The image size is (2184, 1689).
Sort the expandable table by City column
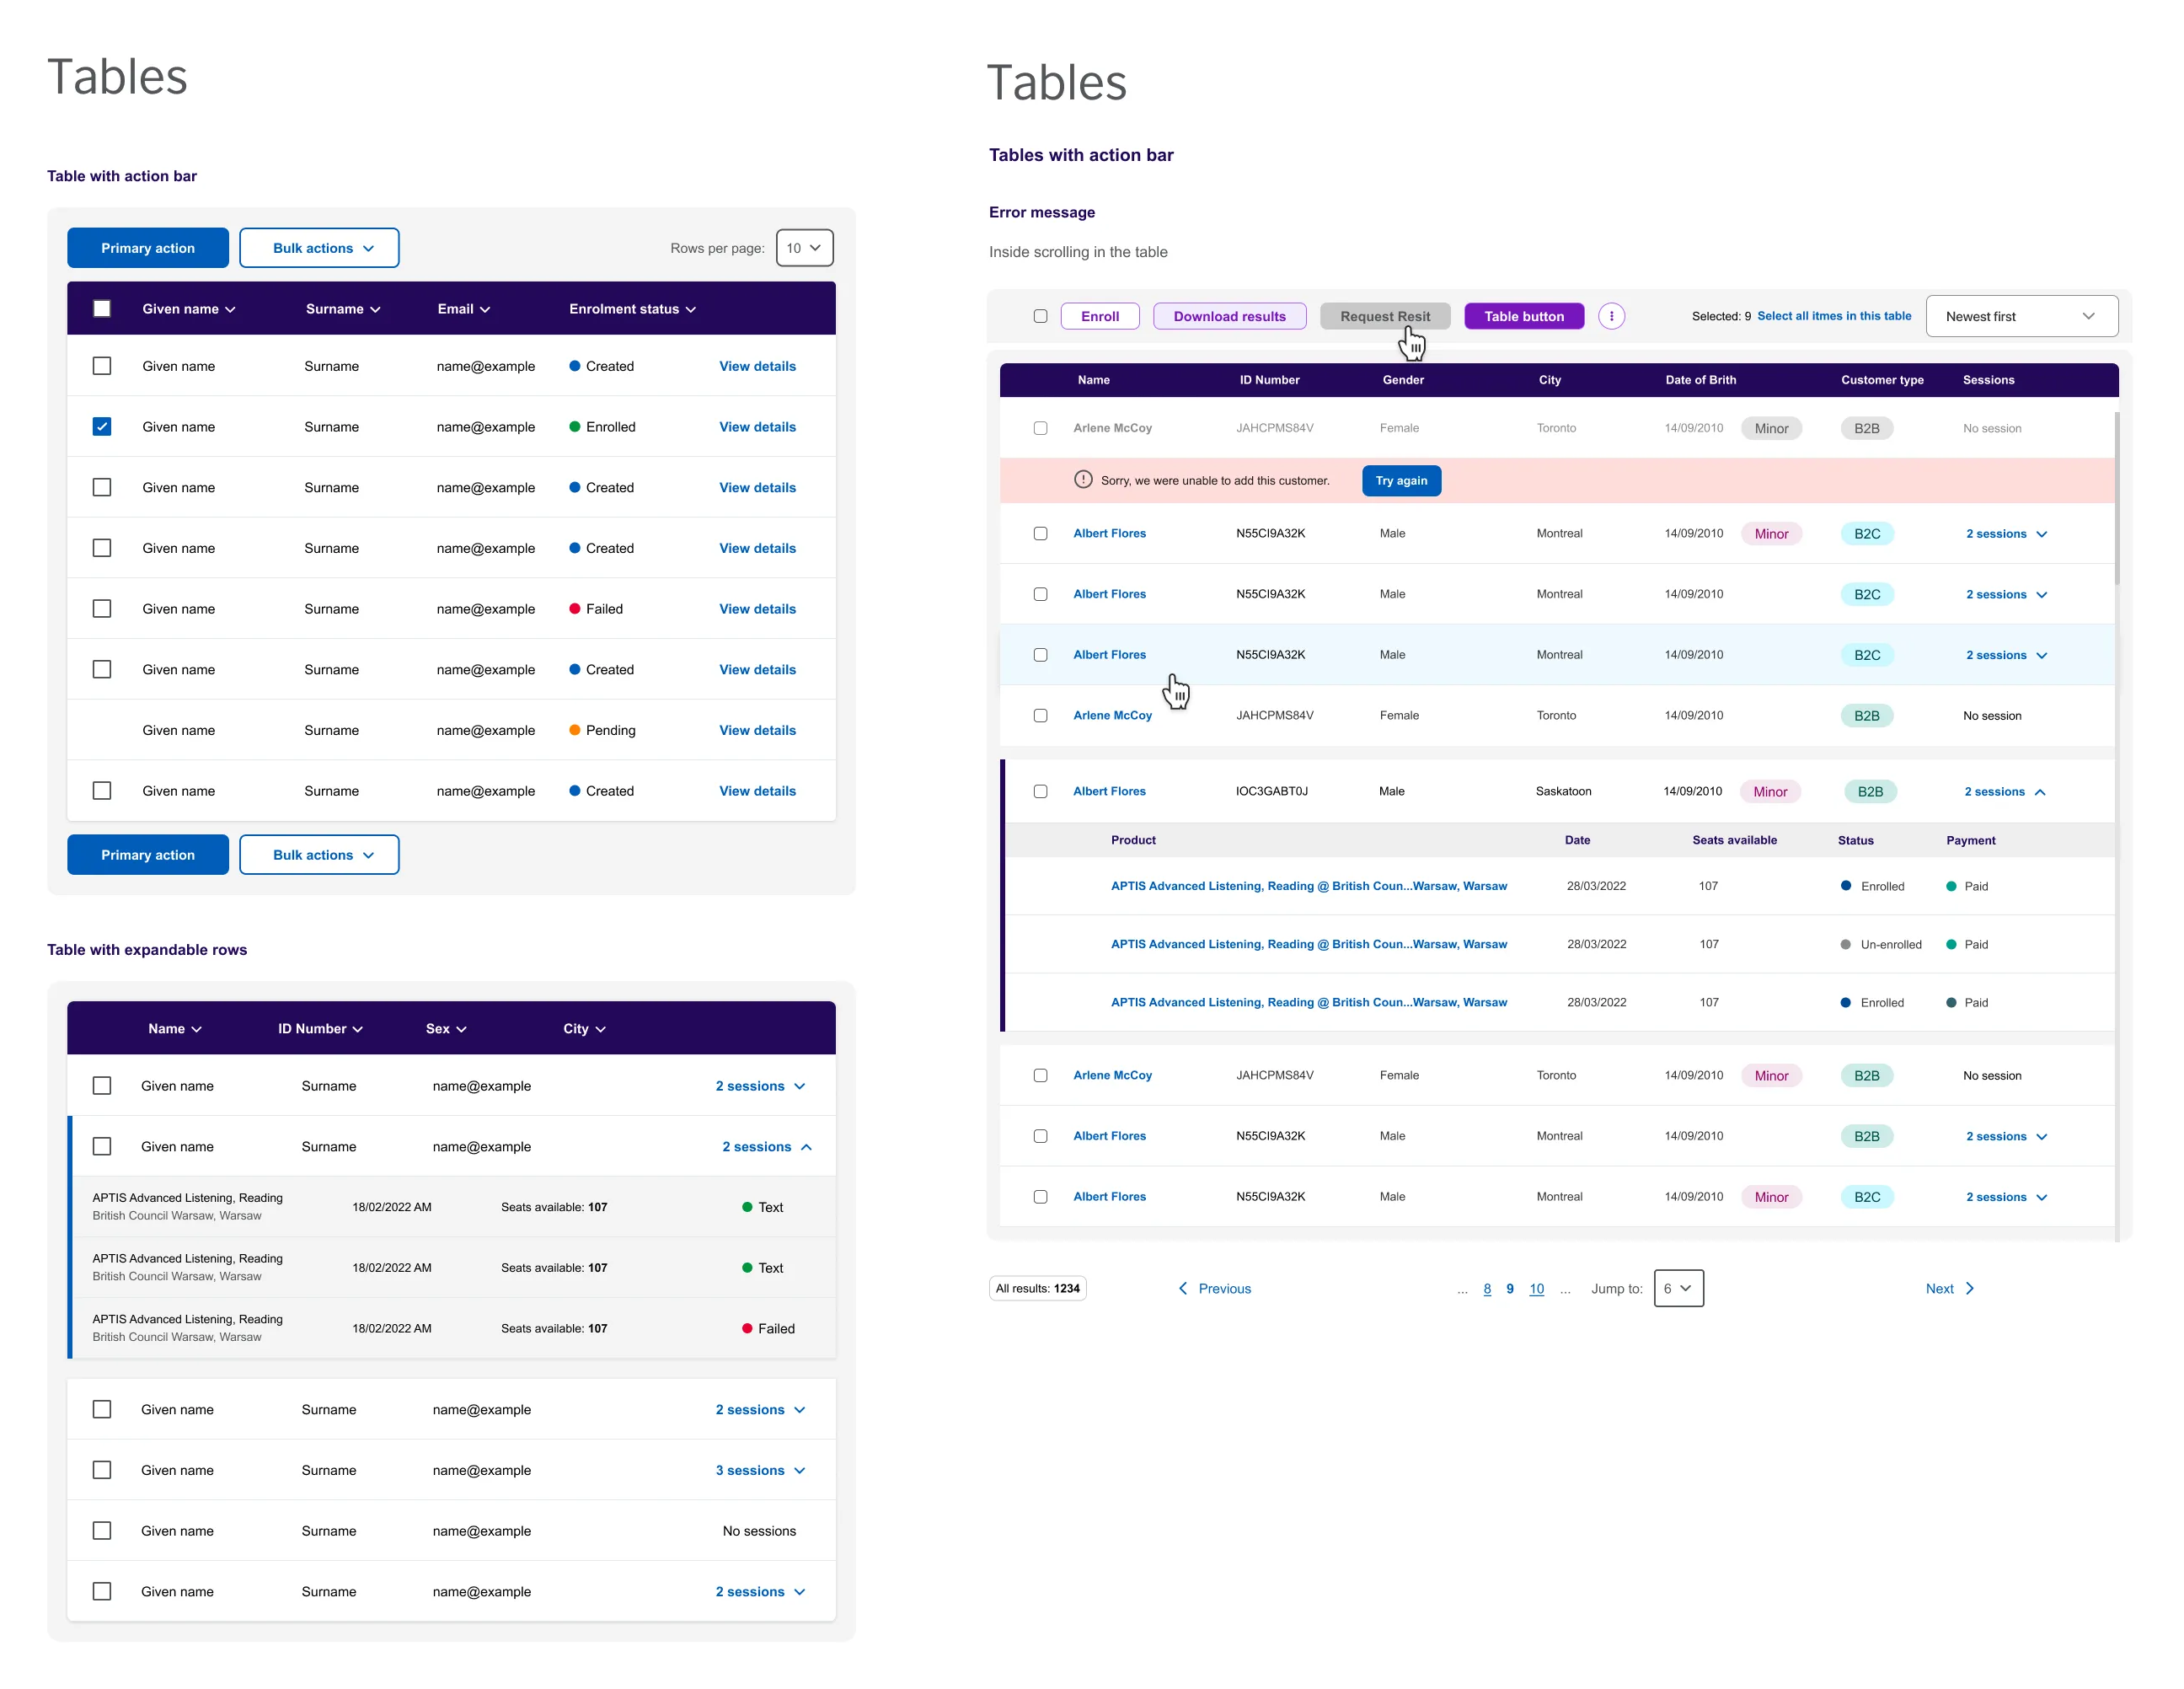click(x=583, y=1028)
